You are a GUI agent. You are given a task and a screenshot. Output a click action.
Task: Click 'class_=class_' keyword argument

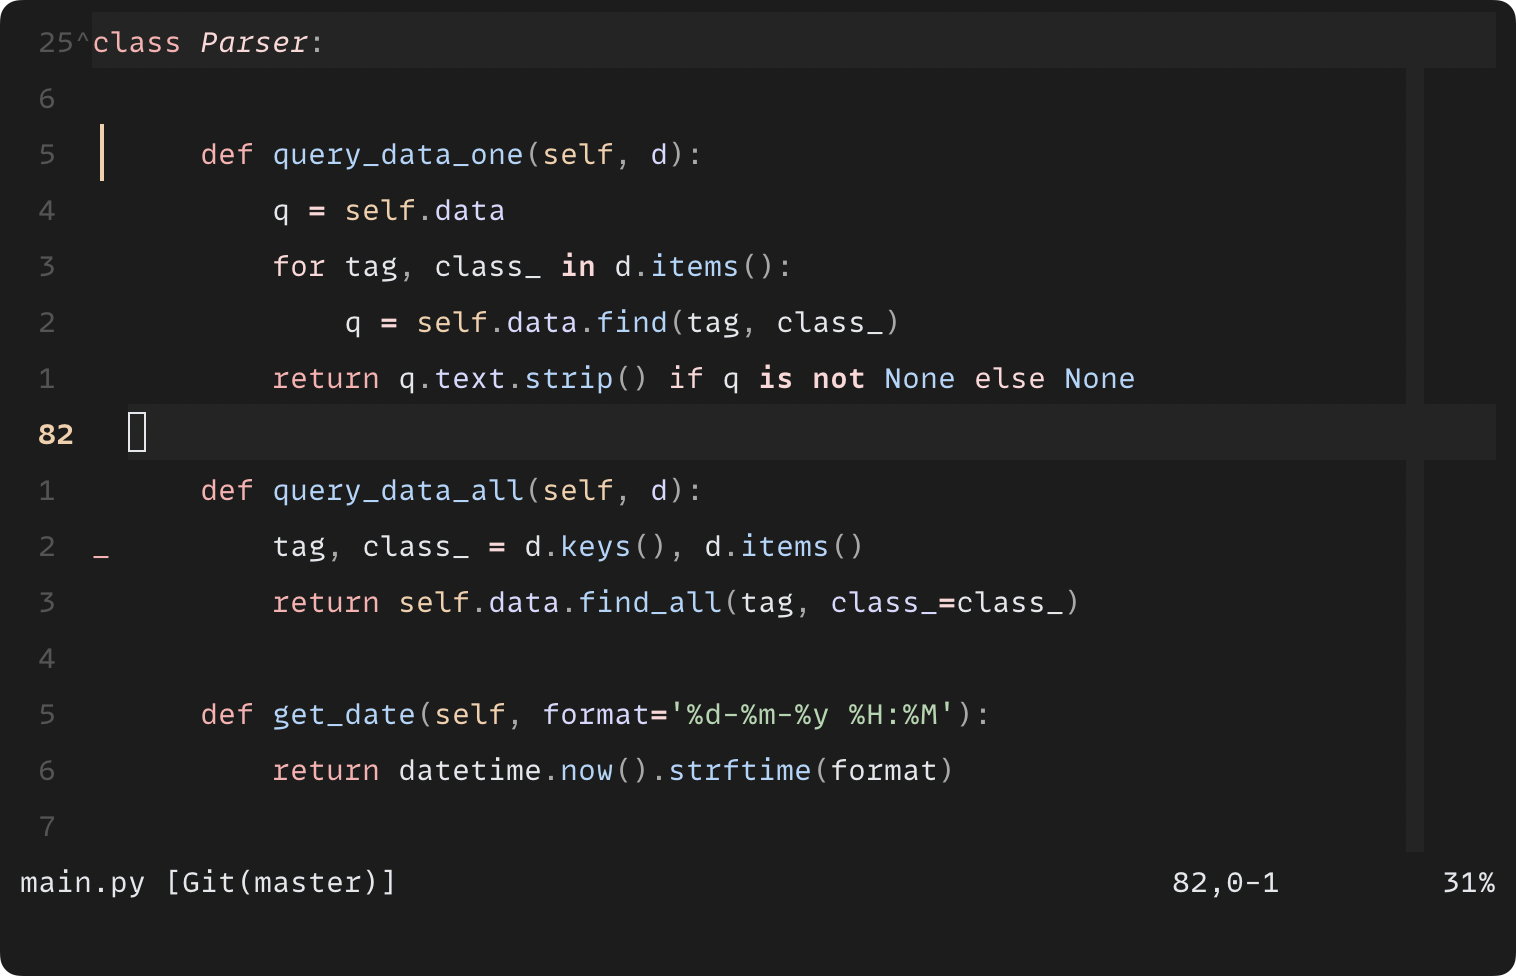(x=946, y=602)
